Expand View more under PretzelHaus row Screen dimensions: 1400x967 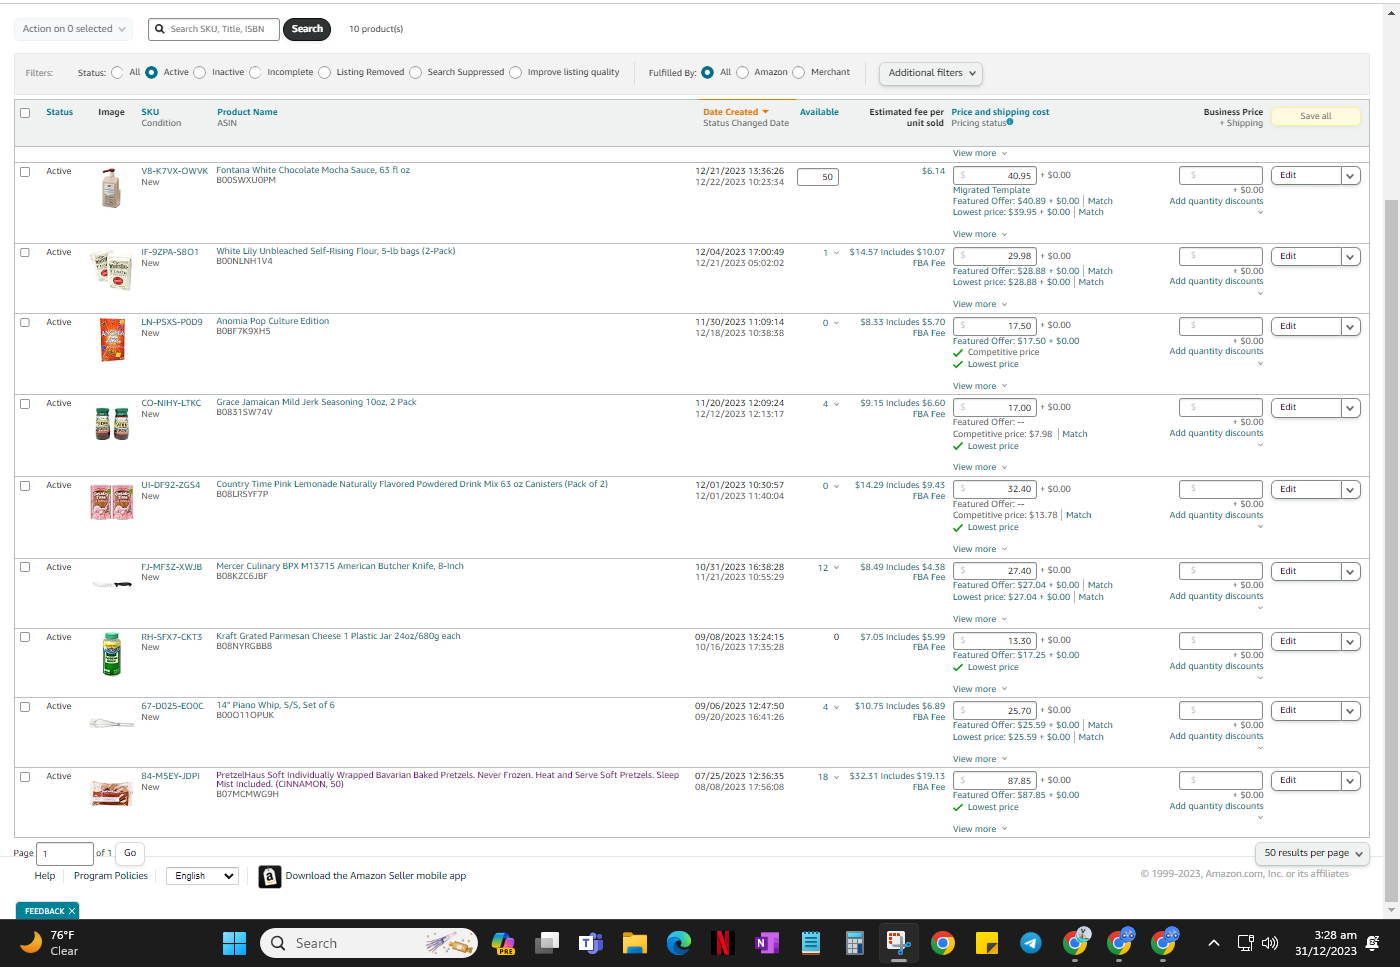[x=980, y=829]
